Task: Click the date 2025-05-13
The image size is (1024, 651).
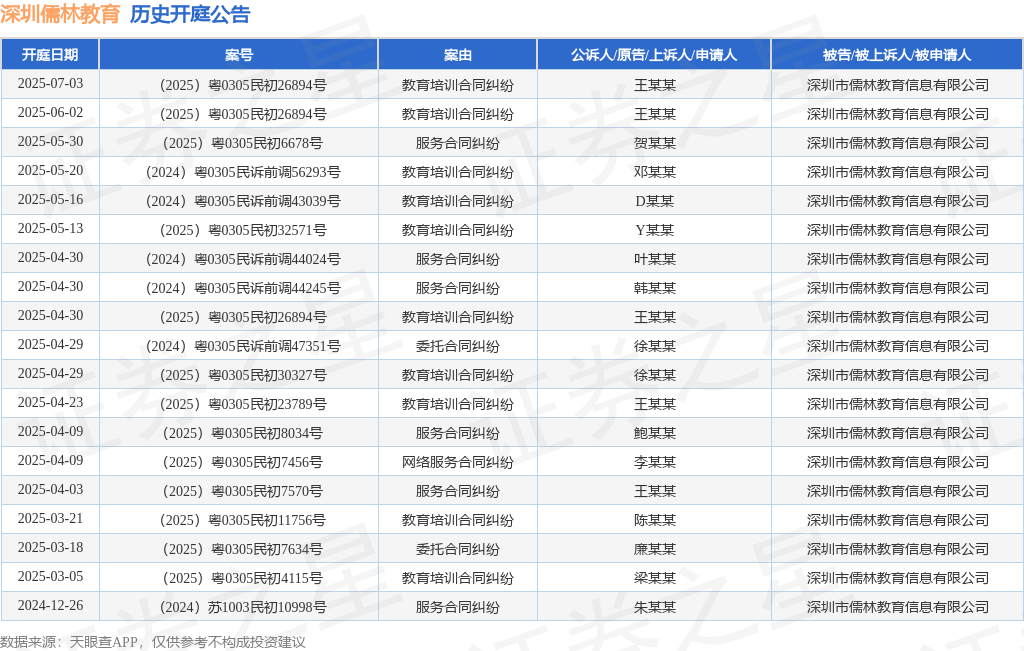Action: (50, 229)
